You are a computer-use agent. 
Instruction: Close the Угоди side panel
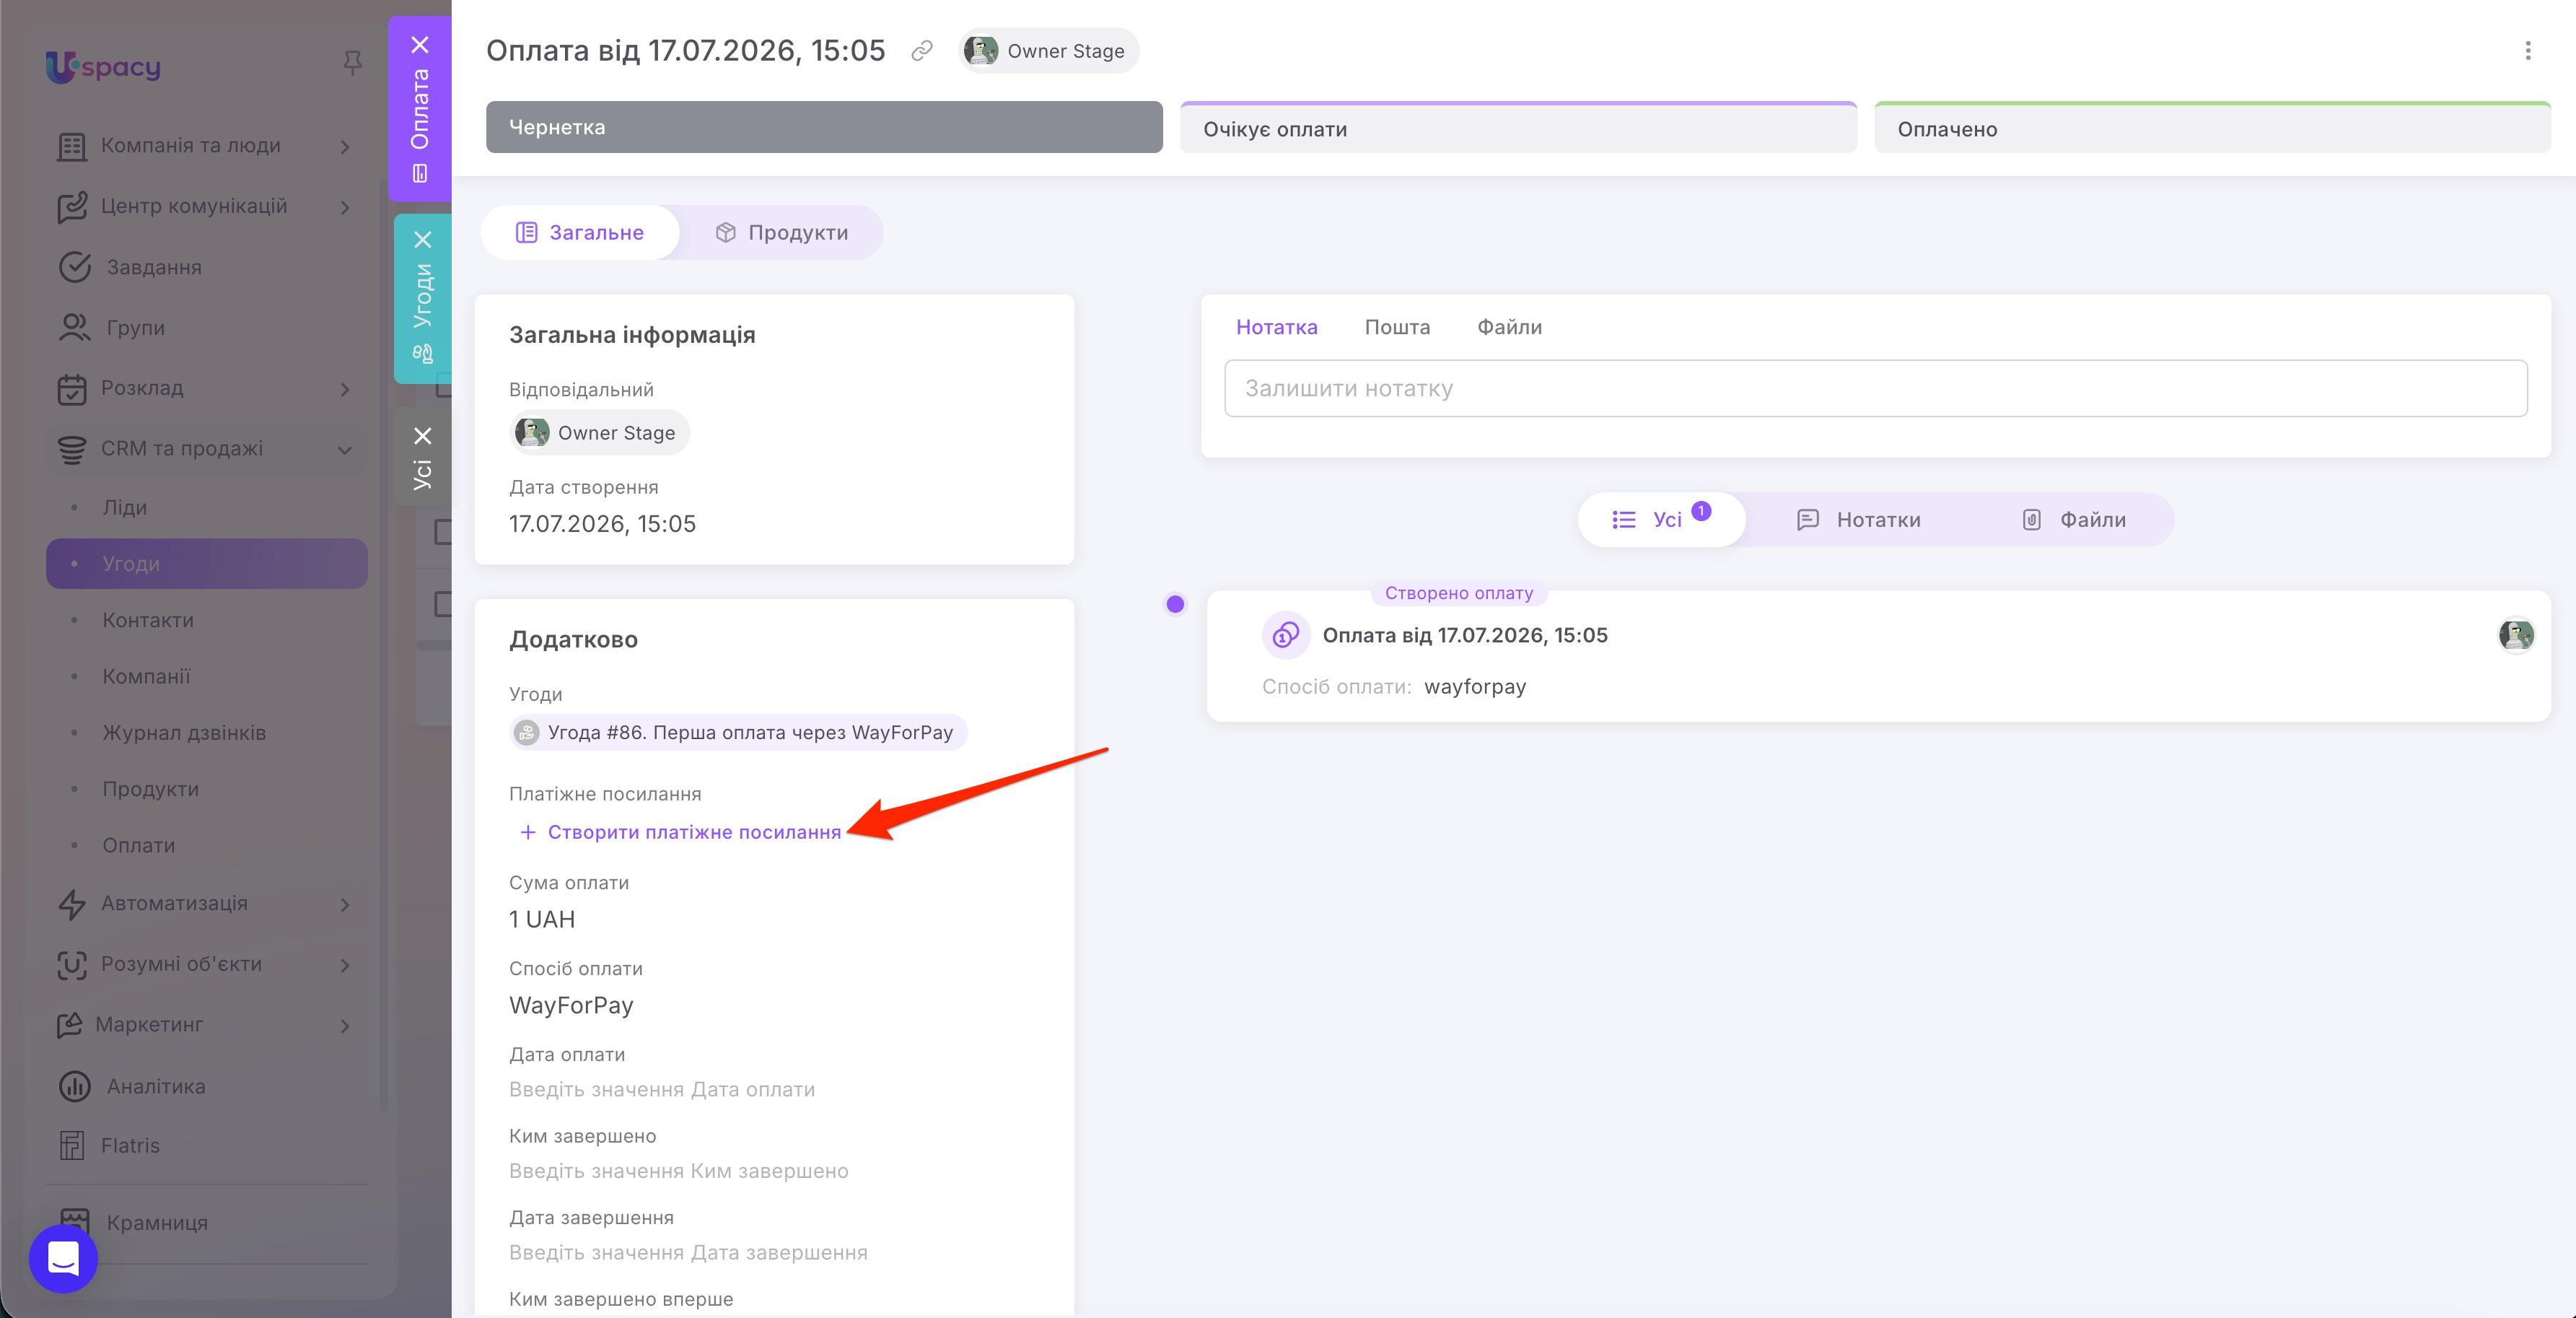[423, 240]
